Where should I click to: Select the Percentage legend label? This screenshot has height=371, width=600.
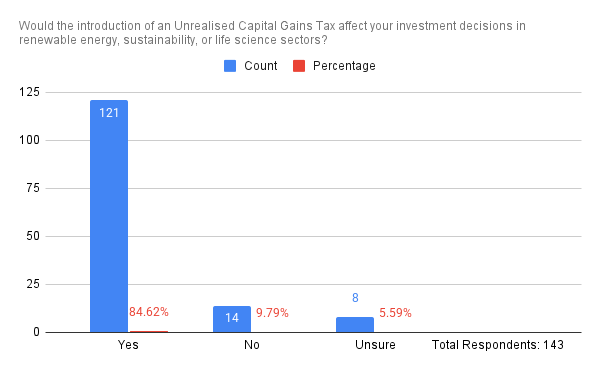[344, 66]
